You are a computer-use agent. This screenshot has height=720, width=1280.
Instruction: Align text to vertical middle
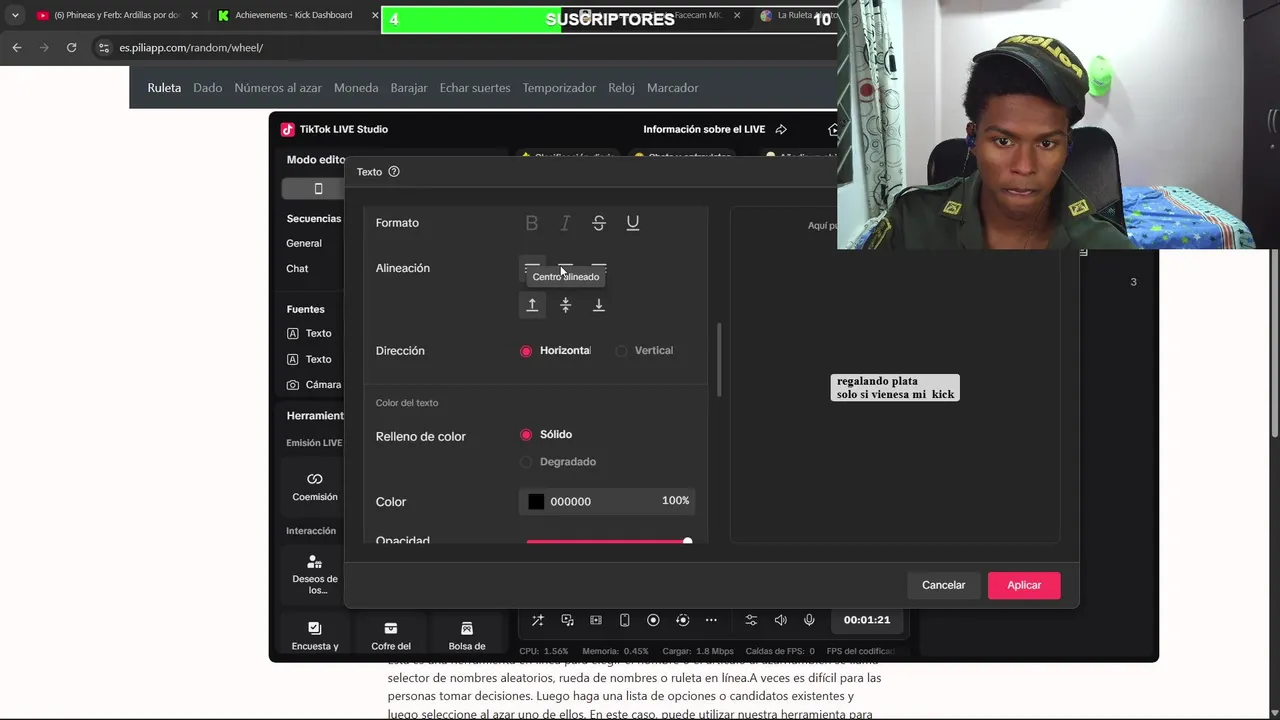click(x=566, y=305)
